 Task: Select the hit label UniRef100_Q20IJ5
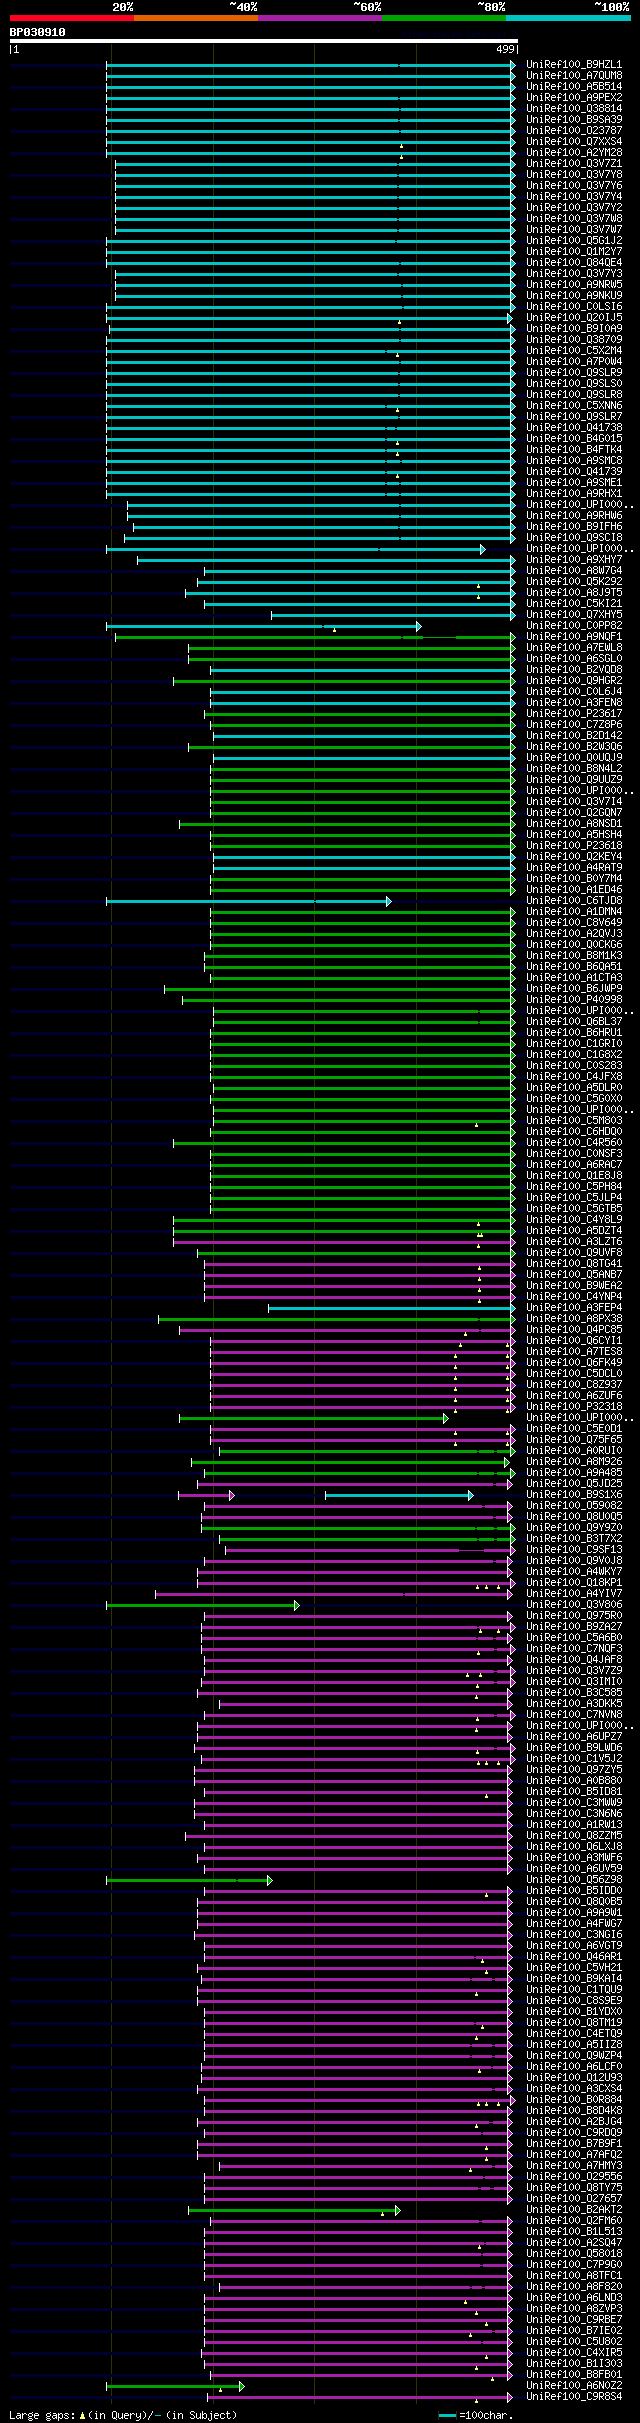[574, 318]
